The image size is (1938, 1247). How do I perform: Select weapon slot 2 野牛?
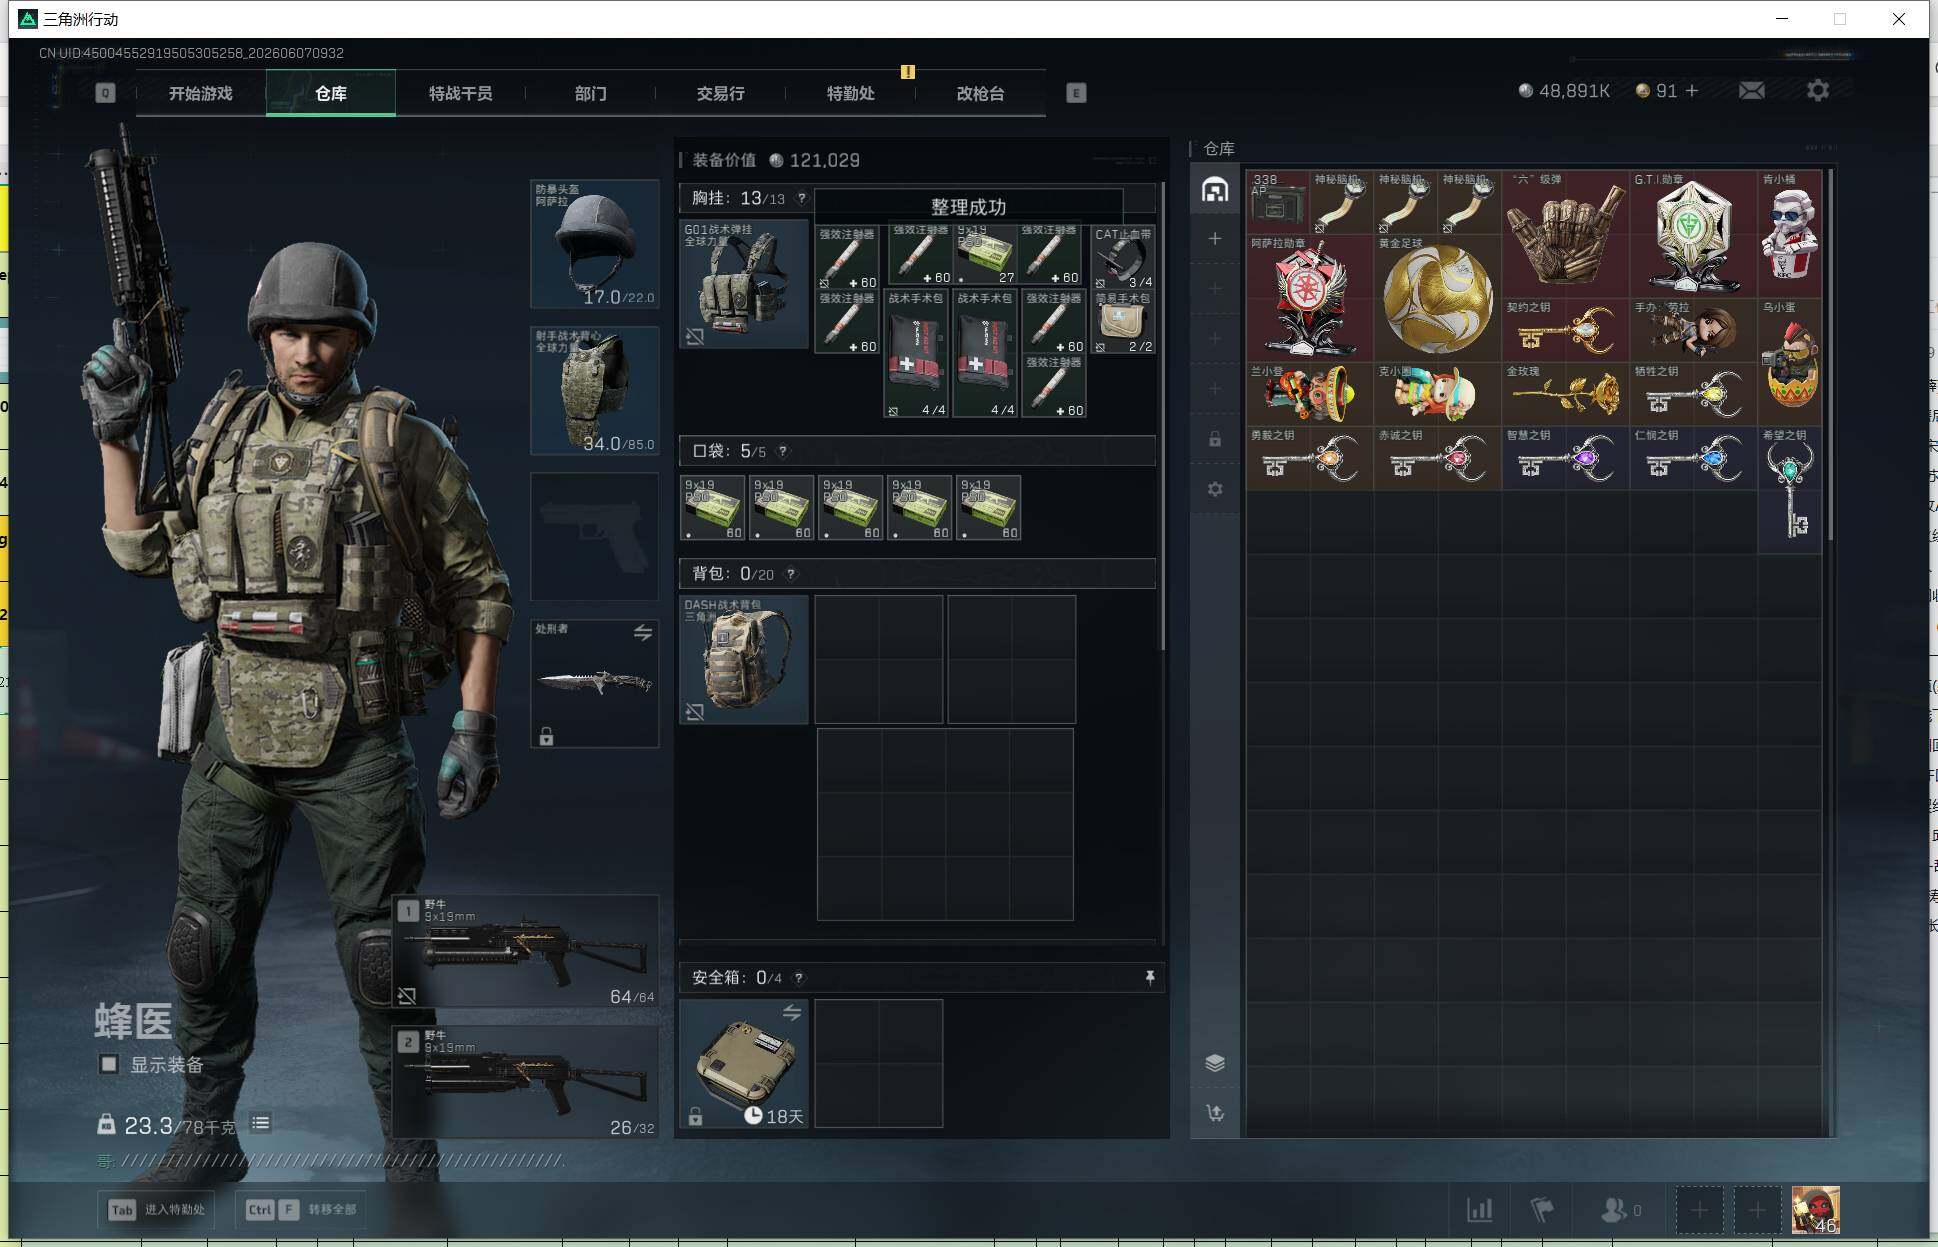526,1082
